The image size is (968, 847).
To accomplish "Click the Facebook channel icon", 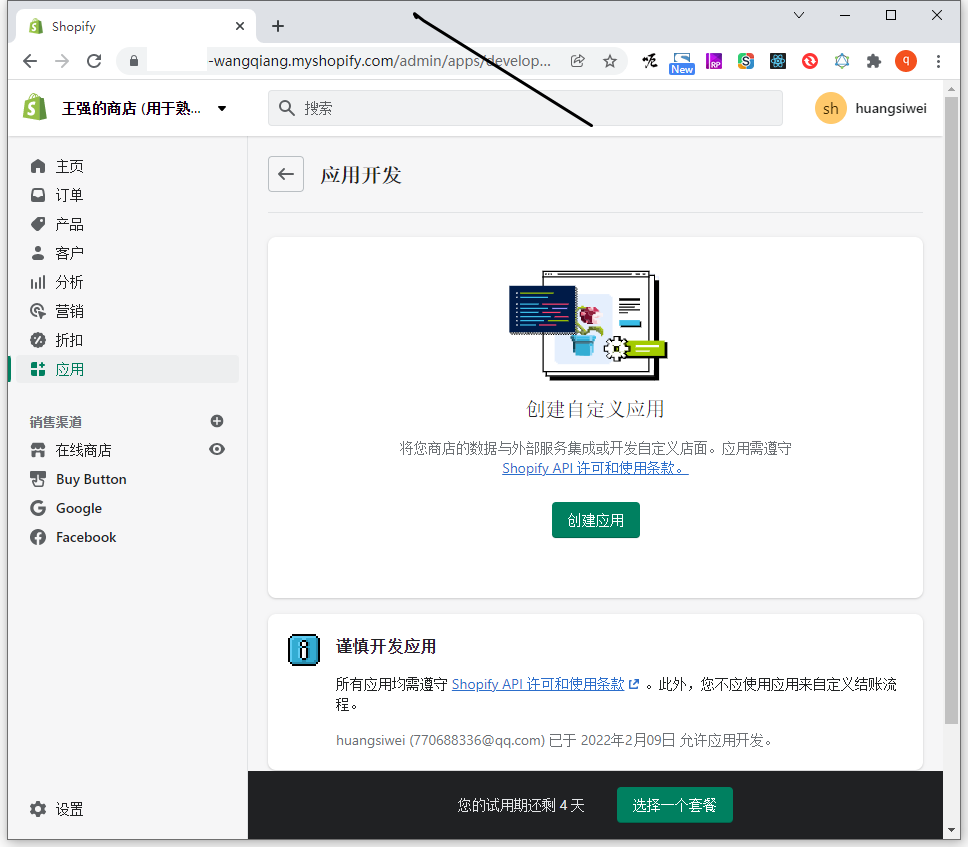I will coord(38,537).
